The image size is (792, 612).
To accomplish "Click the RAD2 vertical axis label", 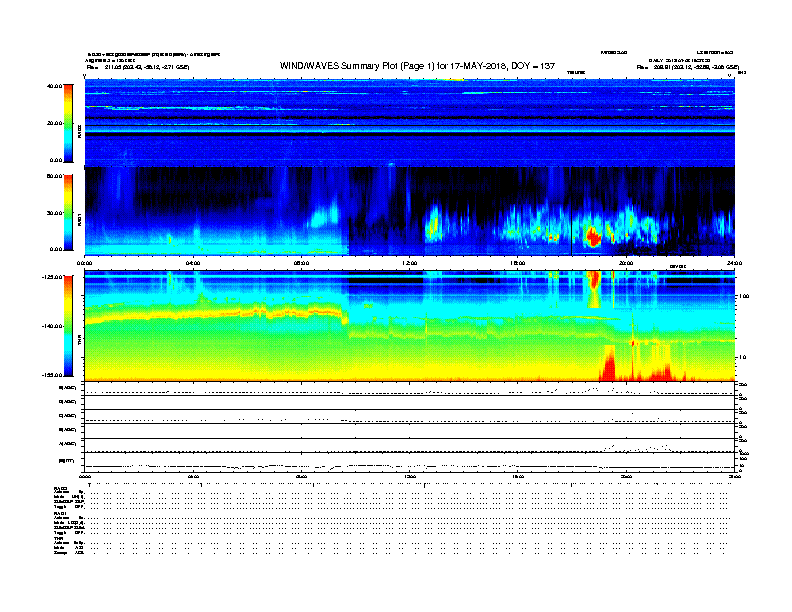I will click(x=79, y=131).
